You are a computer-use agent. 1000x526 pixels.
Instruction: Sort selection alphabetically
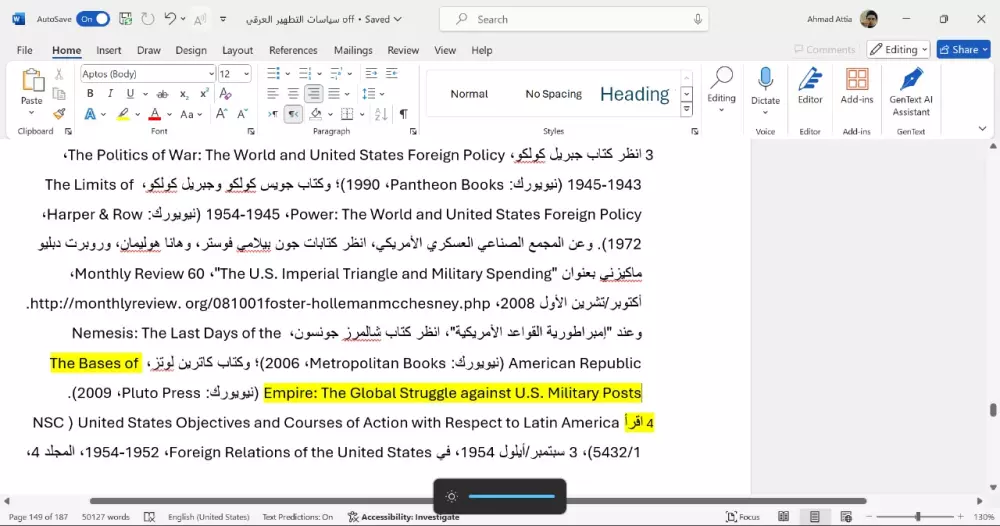click(x=381, y=114)
